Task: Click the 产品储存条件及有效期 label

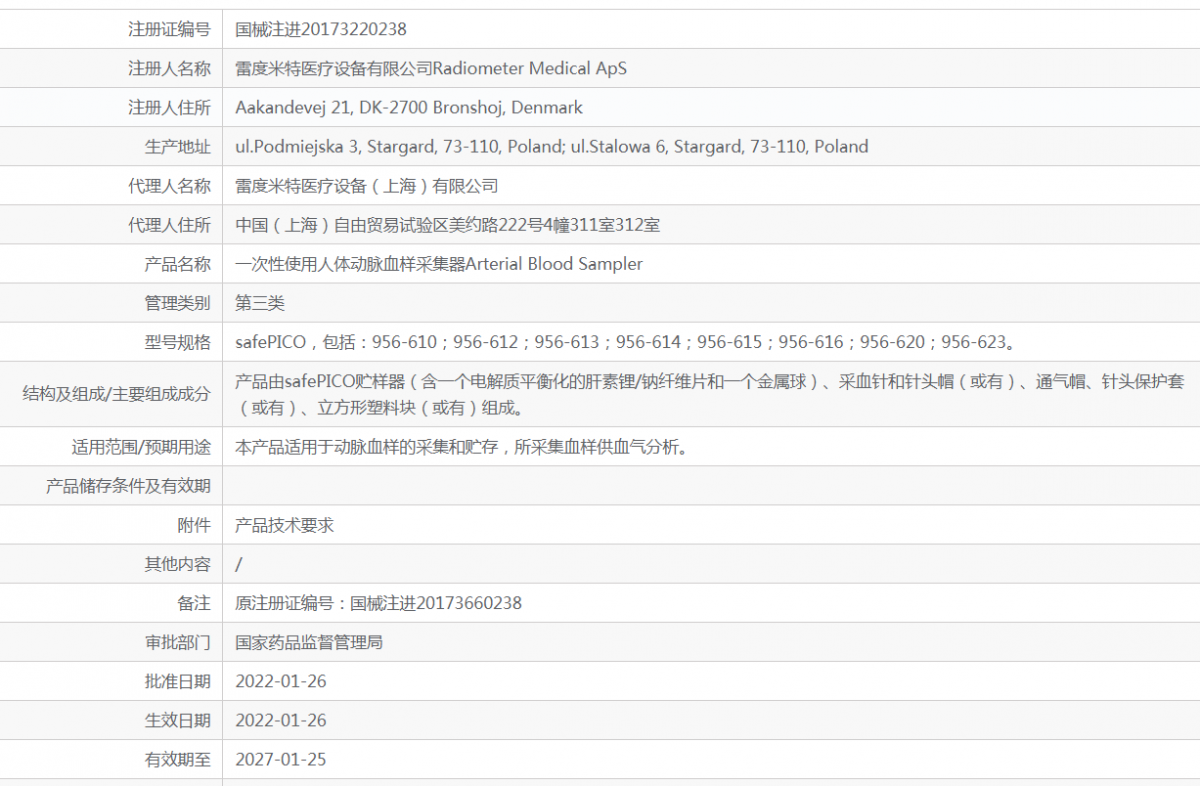Action: coord(129,486)
